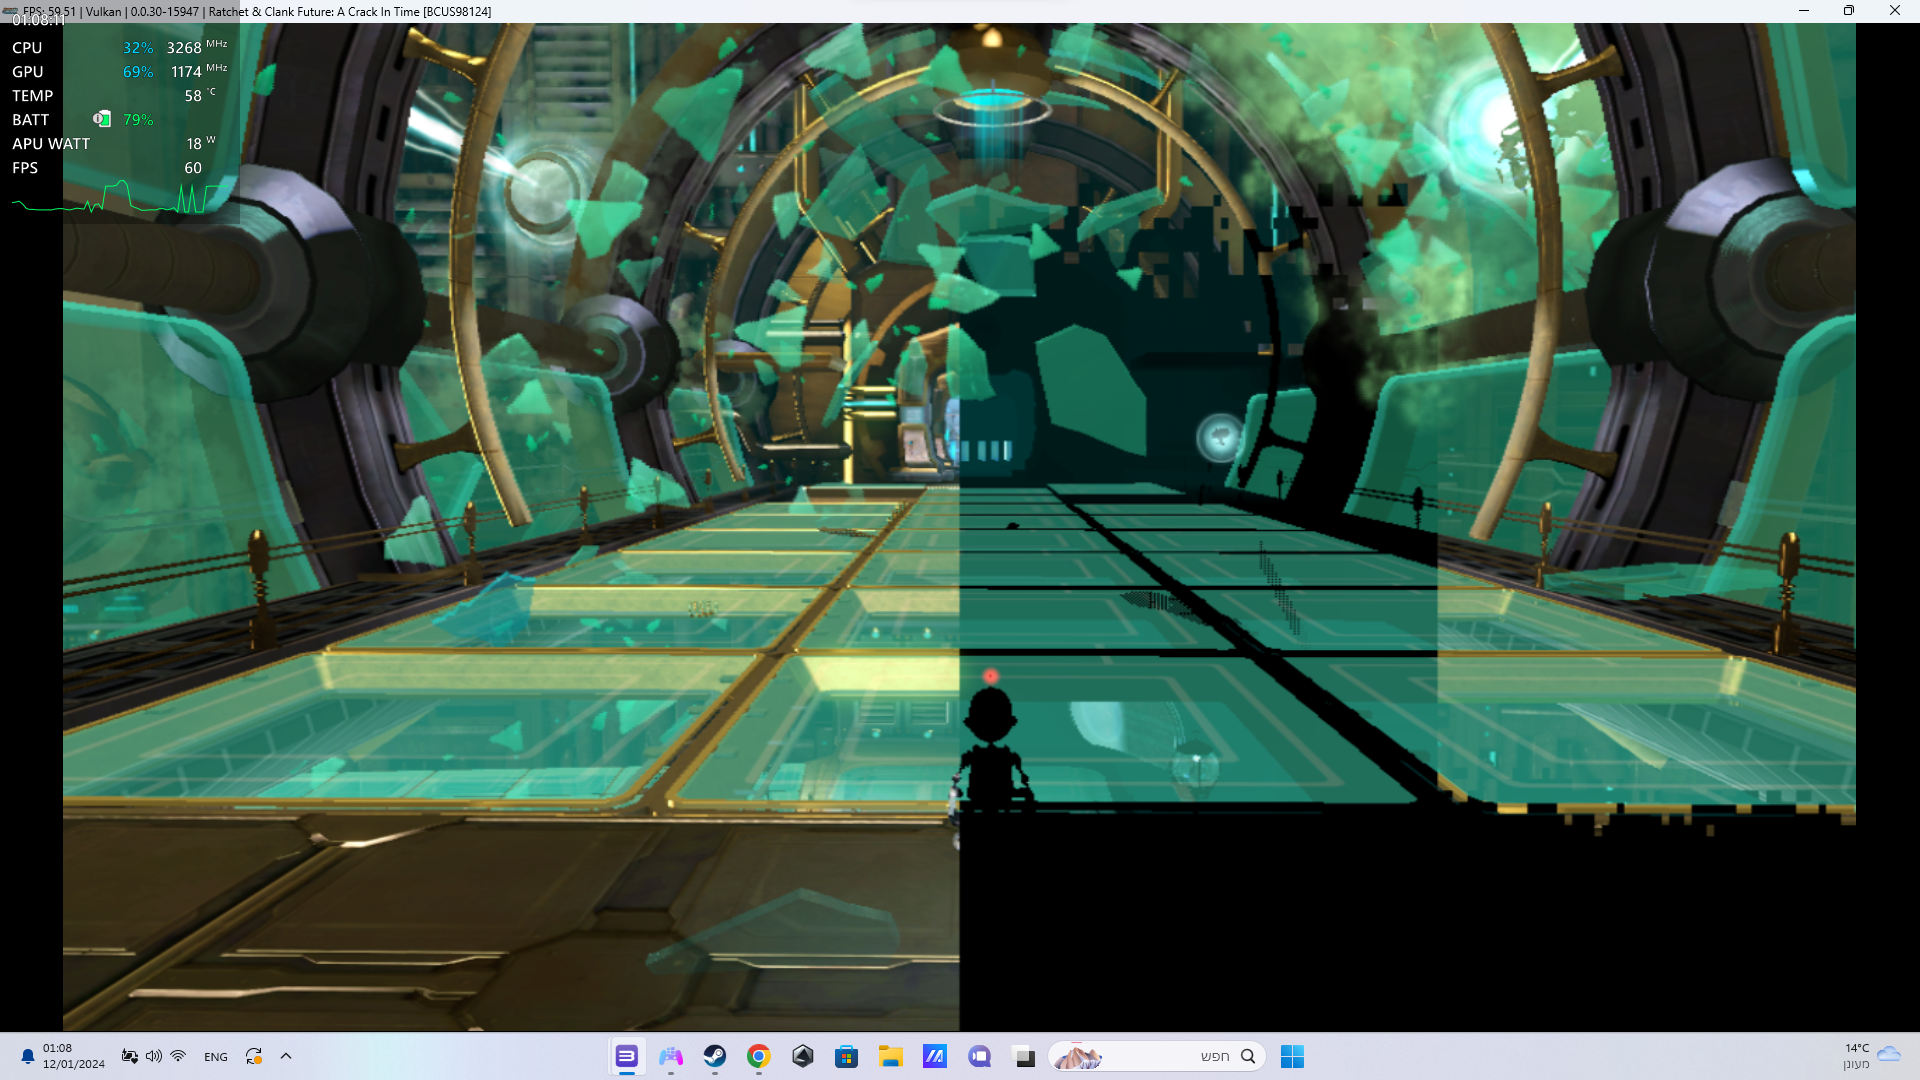Open the Windows Start menu
1920x1080 pixels.
pos(1292,1056)
